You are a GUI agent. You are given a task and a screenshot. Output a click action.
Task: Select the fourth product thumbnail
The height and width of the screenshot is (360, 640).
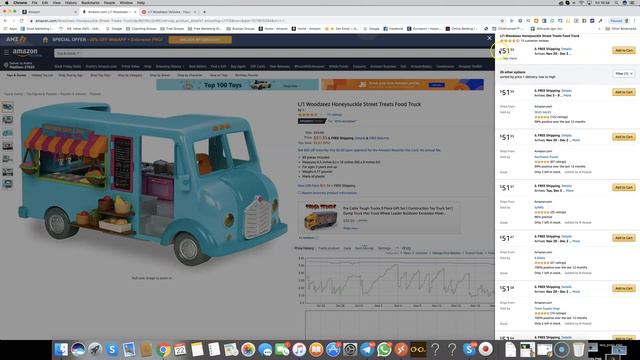(x=7, y=146)
